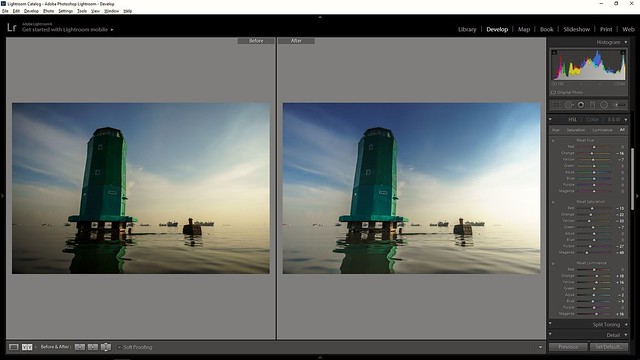Screen dimensions: 640x360
Task: Switch to the Map module
Action: click(x=524, y=29)
